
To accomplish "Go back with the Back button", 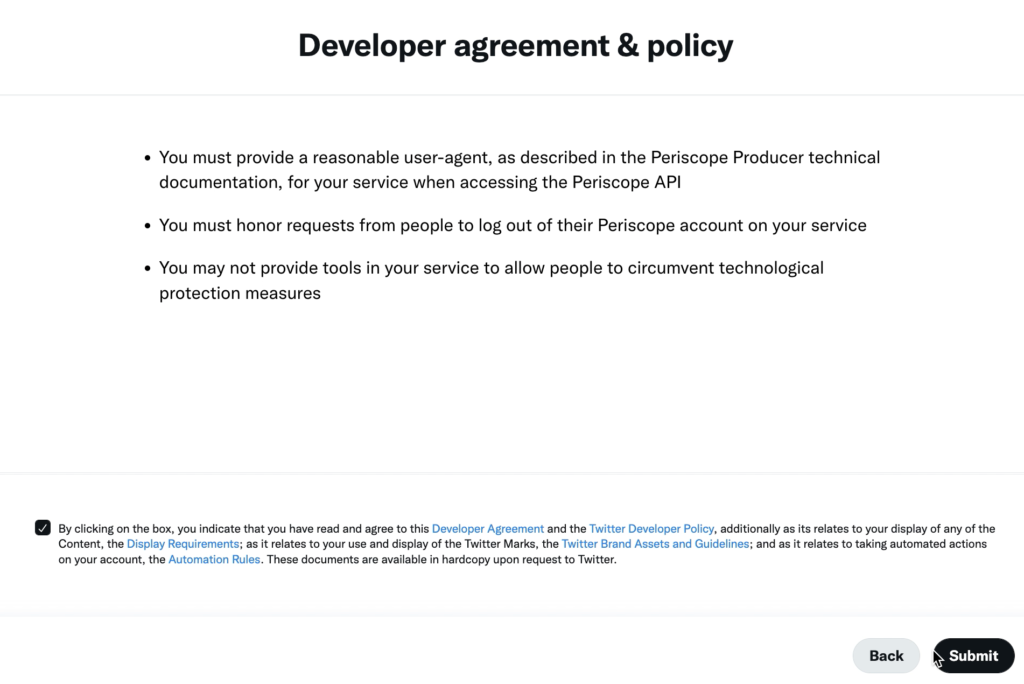I will [886, 655].
